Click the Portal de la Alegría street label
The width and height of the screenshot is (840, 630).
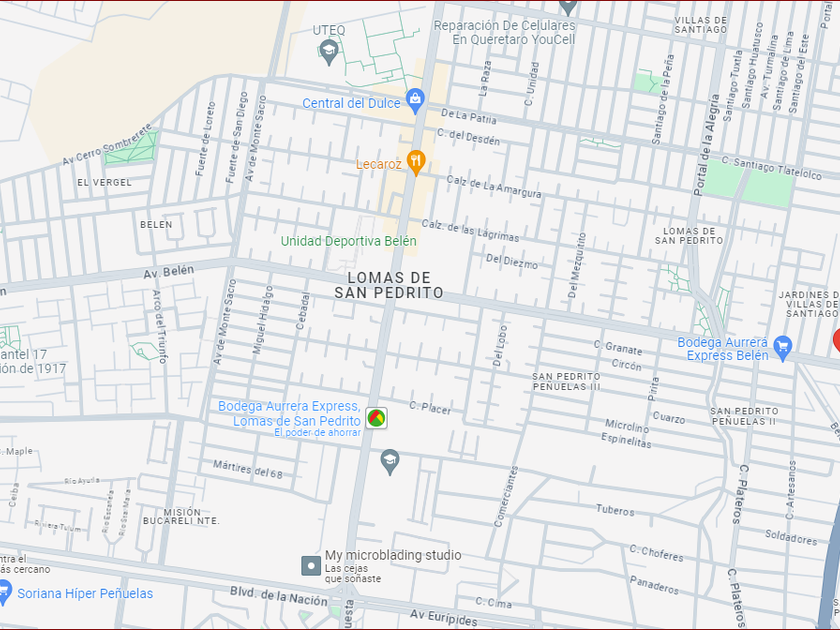[706, 145]
